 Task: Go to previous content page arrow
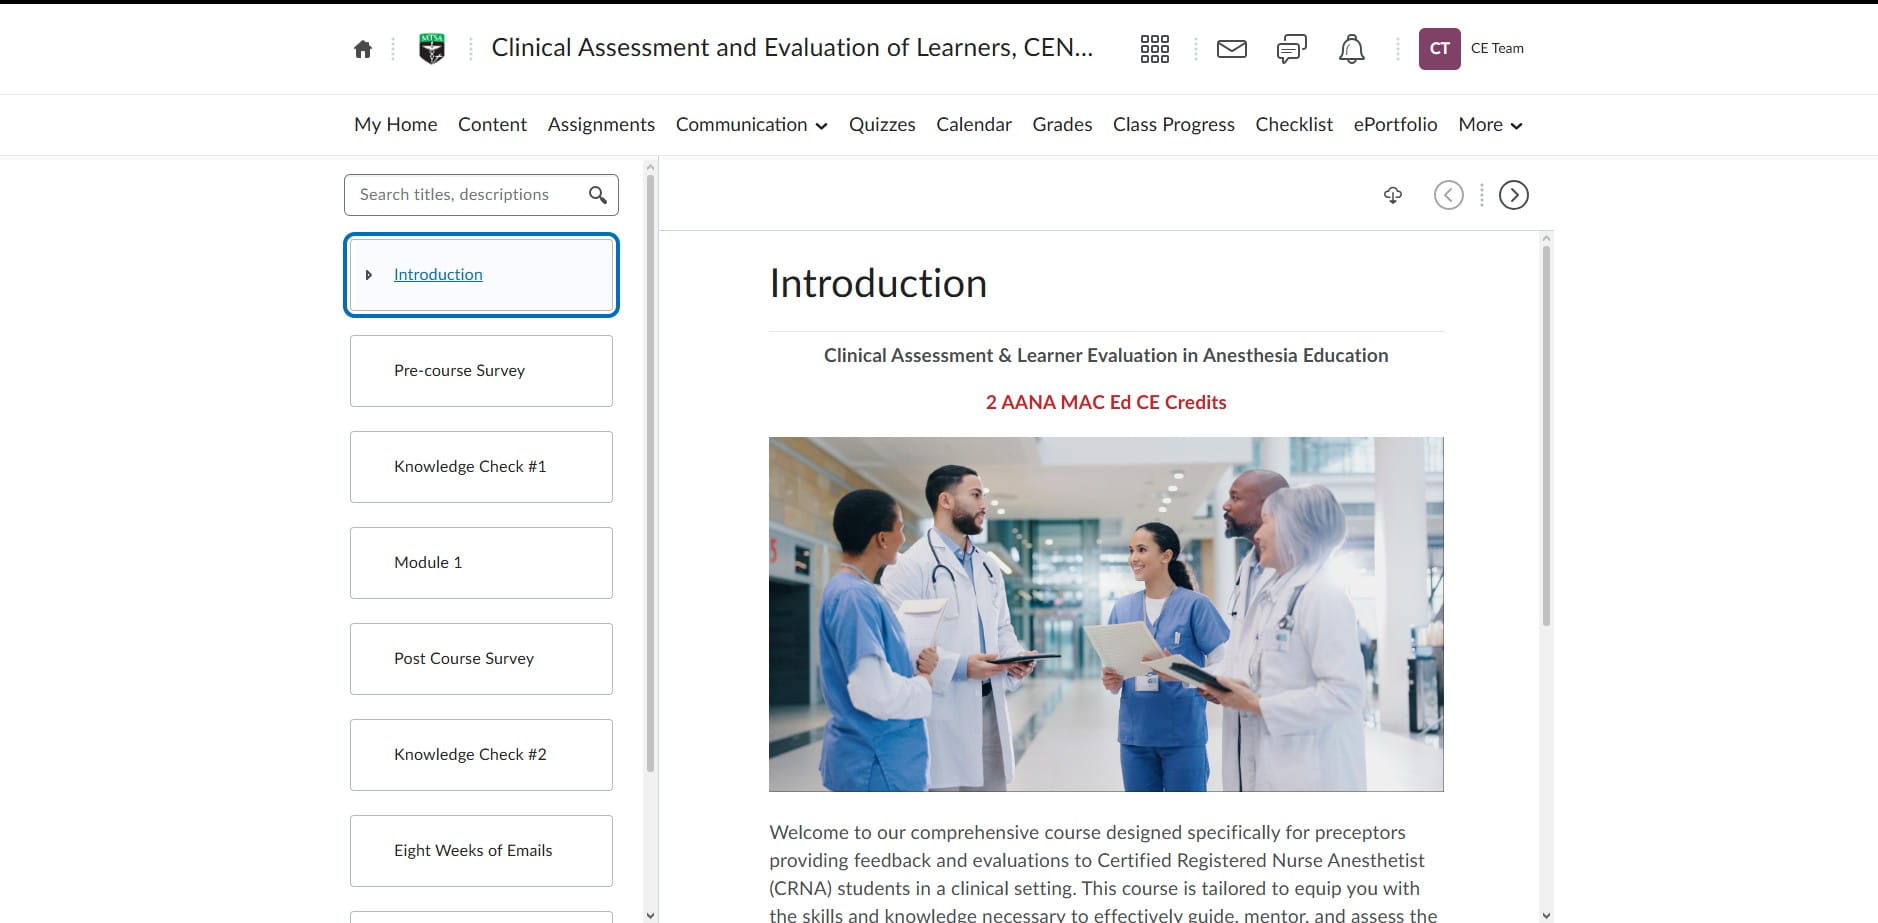(1448, 195)
